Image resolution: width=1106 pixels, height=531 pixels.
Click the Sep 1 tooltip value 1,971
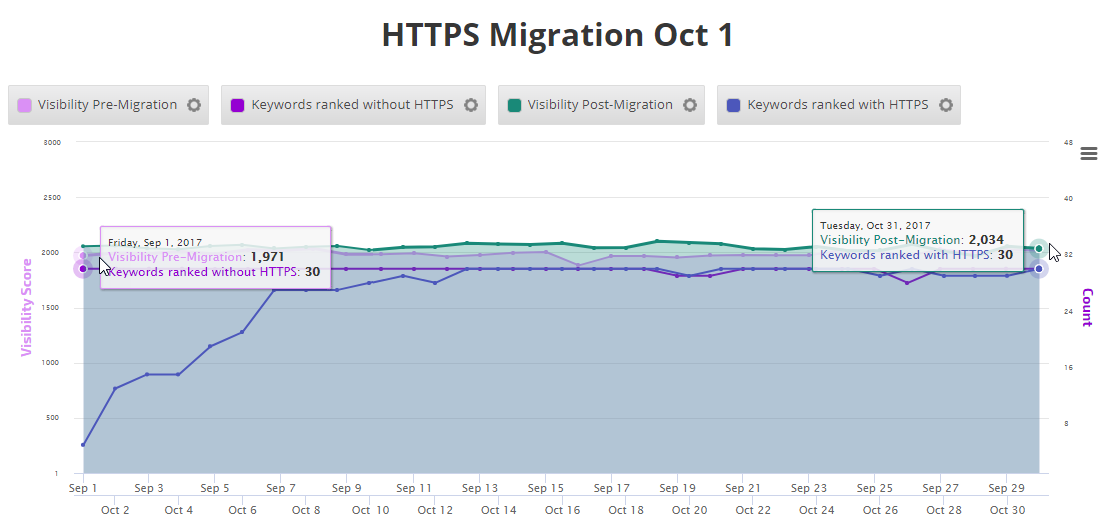coord(267,257)
